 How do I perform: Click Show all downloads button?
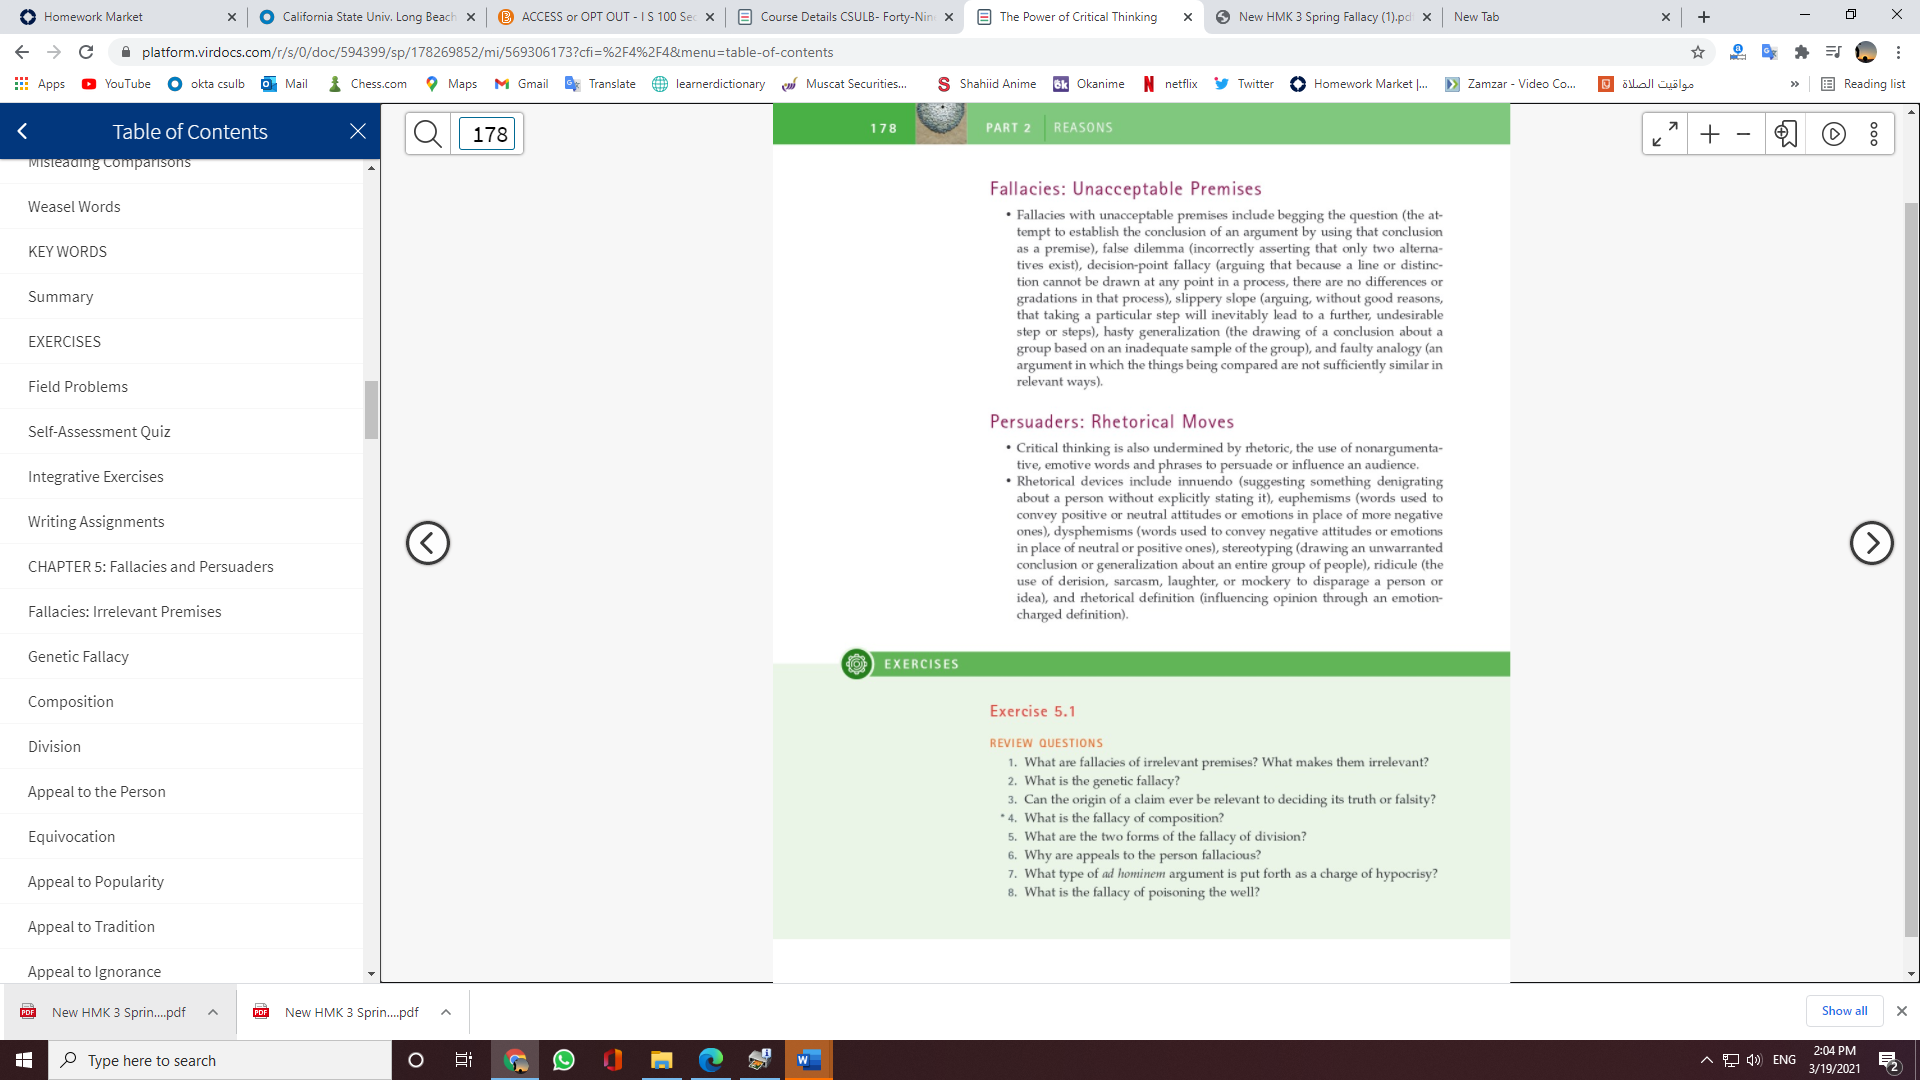click(1844, 1011)
